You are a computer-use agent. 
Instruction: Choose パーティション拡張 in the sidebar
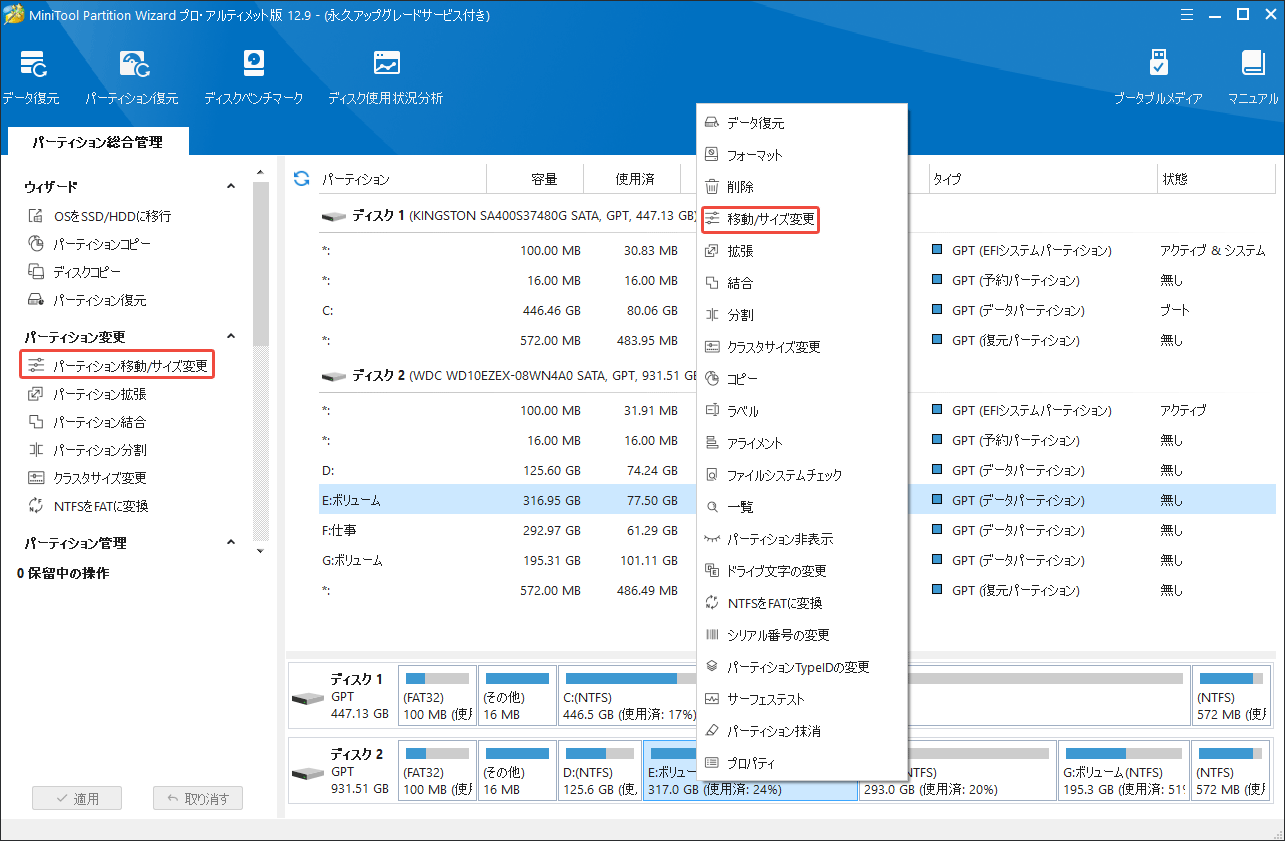tap(87, 394)
